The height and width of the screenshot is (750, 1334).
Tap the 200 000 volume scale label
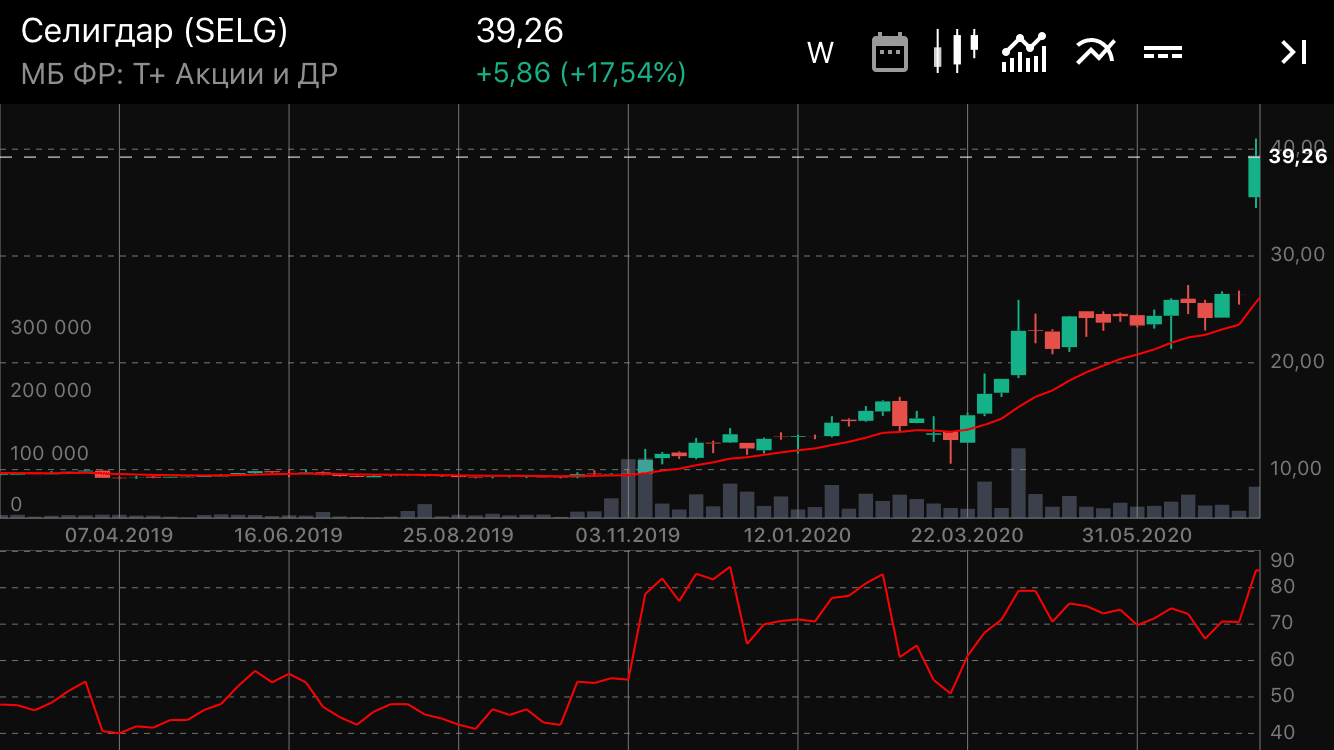click(x=51, y=391)
